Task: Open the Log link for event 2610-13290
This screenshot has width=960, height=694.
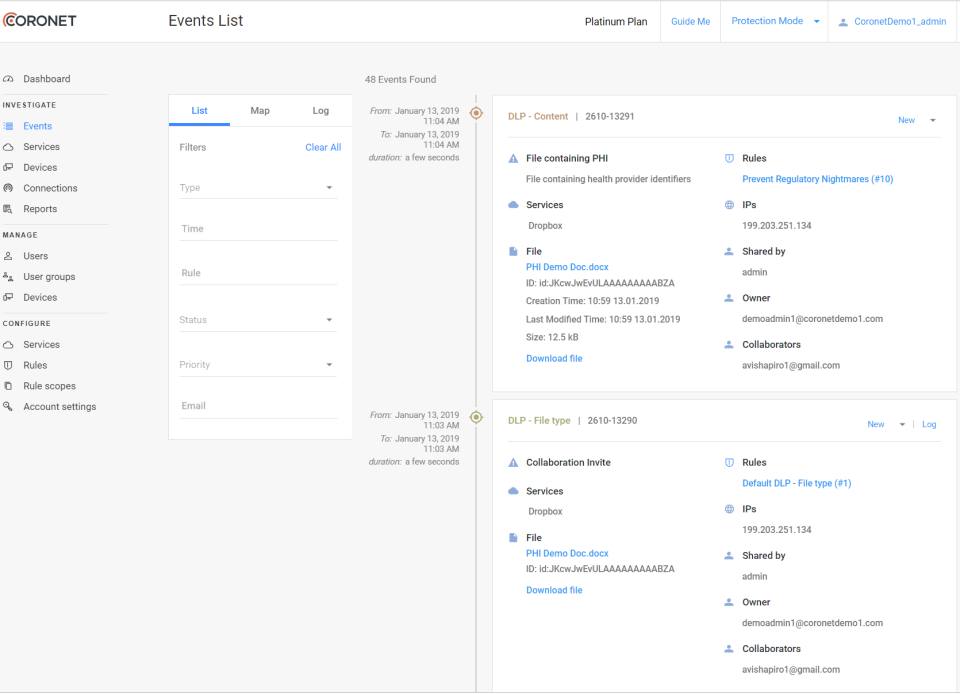Action: (x=929, y=425)
